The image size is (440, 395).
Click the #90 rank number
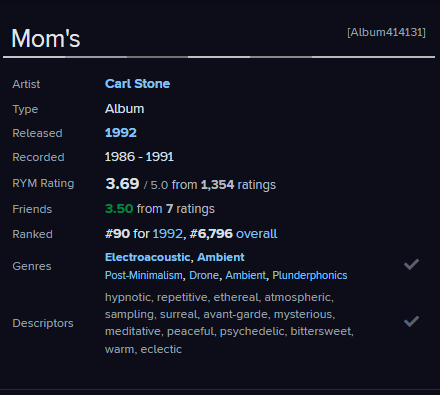(x=117, y=234)
